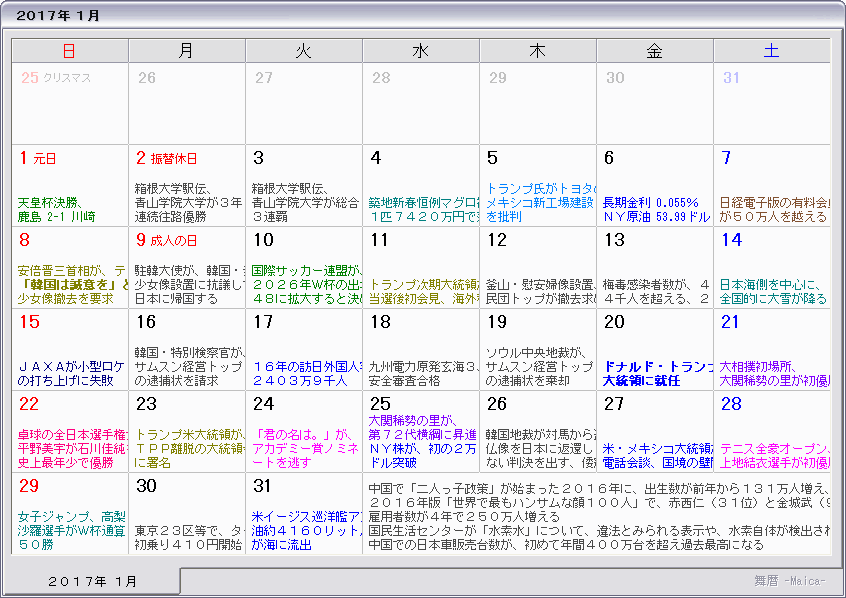Select January 1 元日 date

tap(37, 158)
